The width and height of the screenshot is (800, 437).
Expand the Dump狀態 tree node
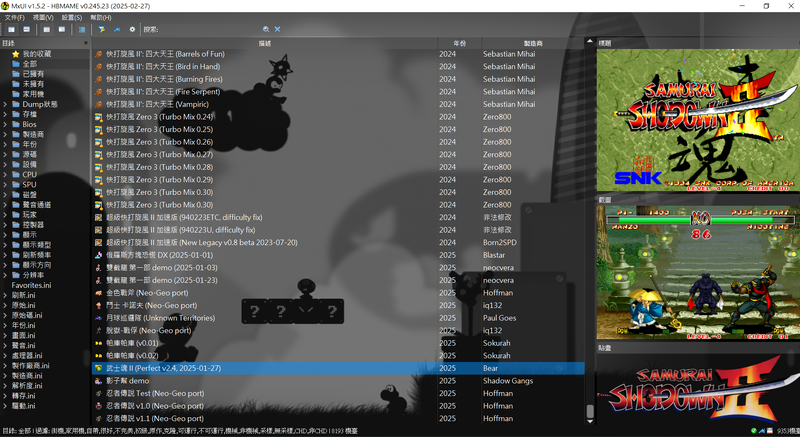pyautogui.click(x=5, y=104)
